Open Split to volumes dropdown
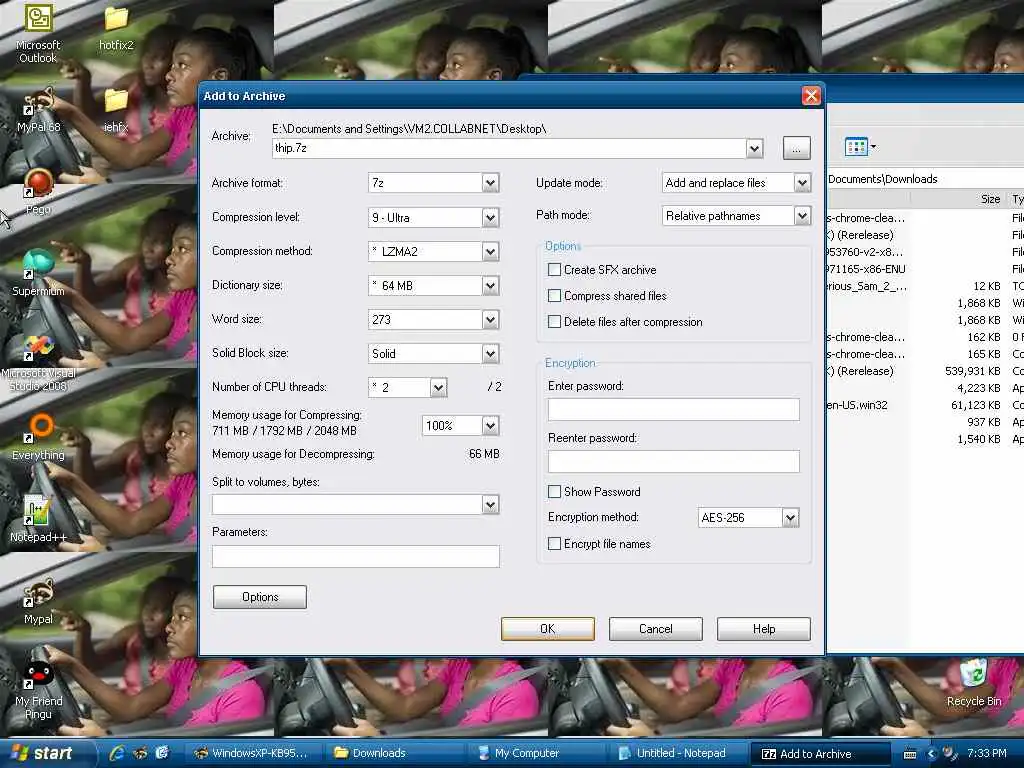This screenshot has height=768, width=1024. click(490, 504)
